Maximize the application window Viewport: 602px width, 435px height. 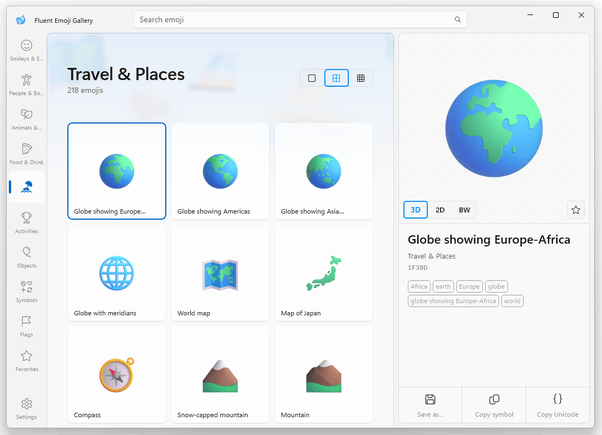(556, 15)
